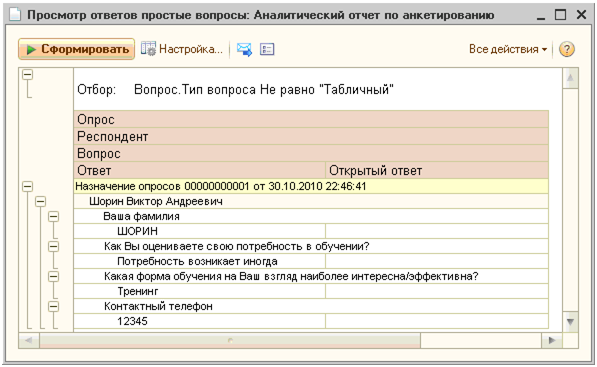Viewport: 597px width, 367px height.
Task: Select the 12345 answer cell
Action: pyautogui.click(x=200, y=321)
